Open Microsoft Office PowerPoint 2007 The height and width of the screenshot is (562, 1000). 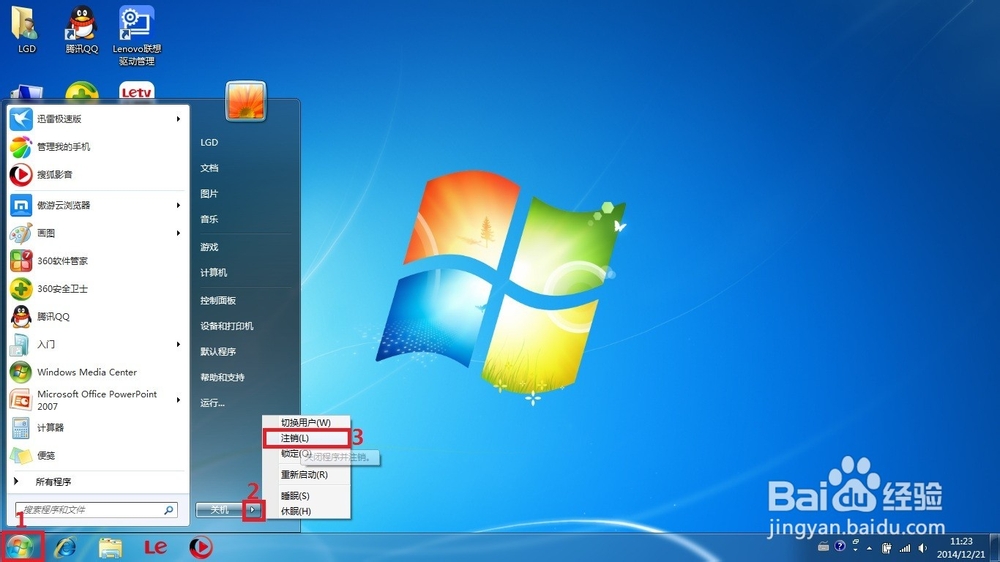98,400
